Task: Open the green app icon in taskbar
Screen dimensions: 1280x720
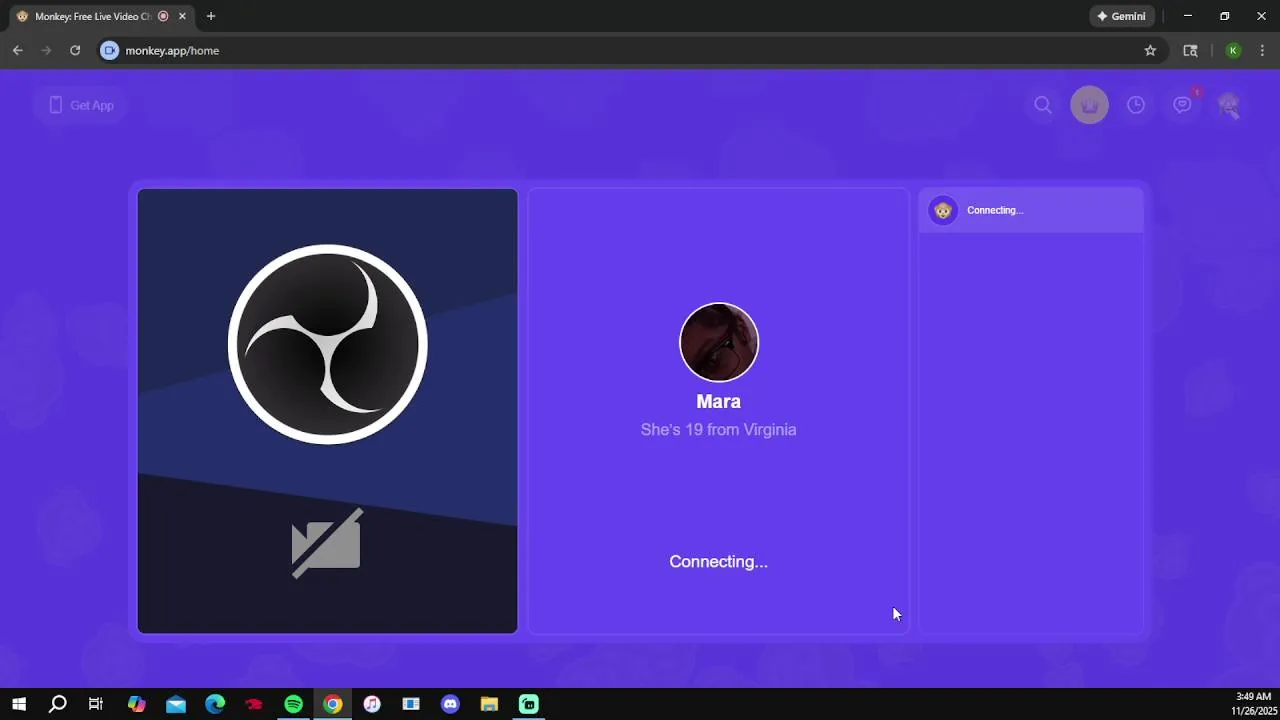Action: (x=529, y=704)
